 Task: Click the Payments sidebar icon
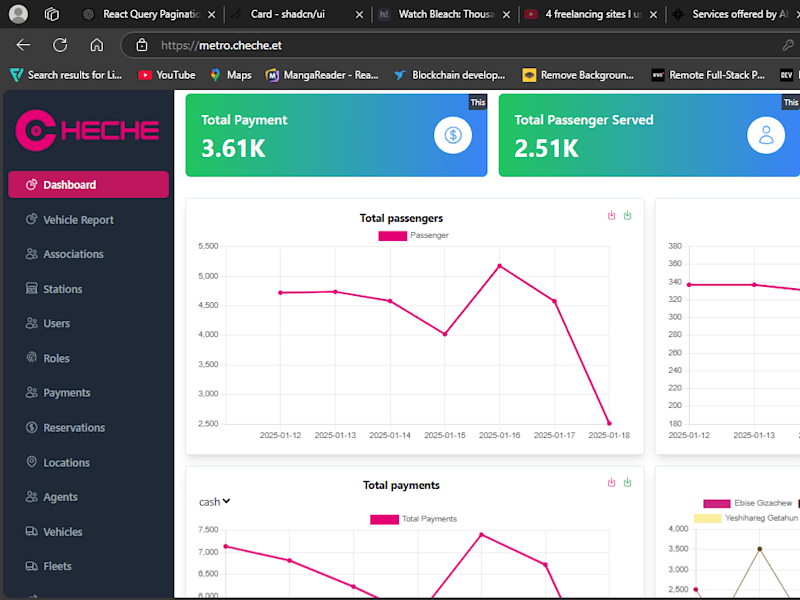point(32,392)
